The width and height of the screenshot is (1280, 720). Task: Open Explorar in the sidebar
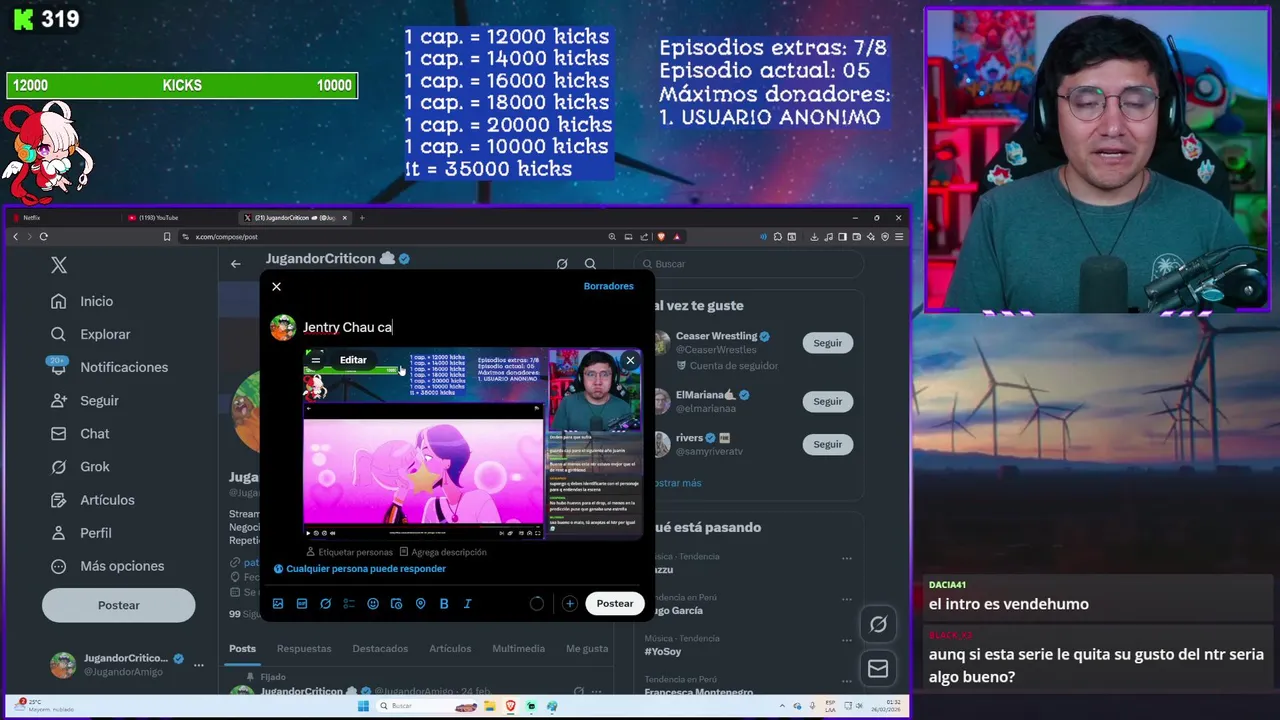click(92, 334)
